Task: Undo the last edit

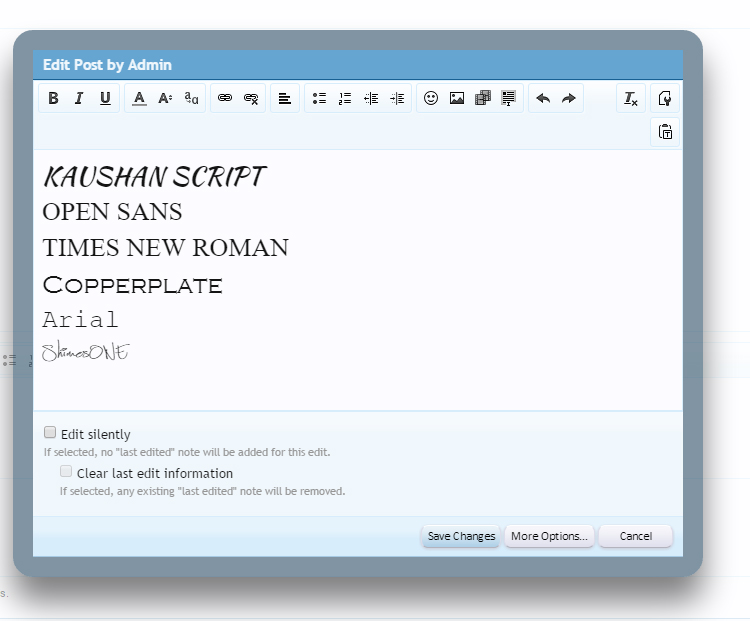Action: [x=543, y=98]
